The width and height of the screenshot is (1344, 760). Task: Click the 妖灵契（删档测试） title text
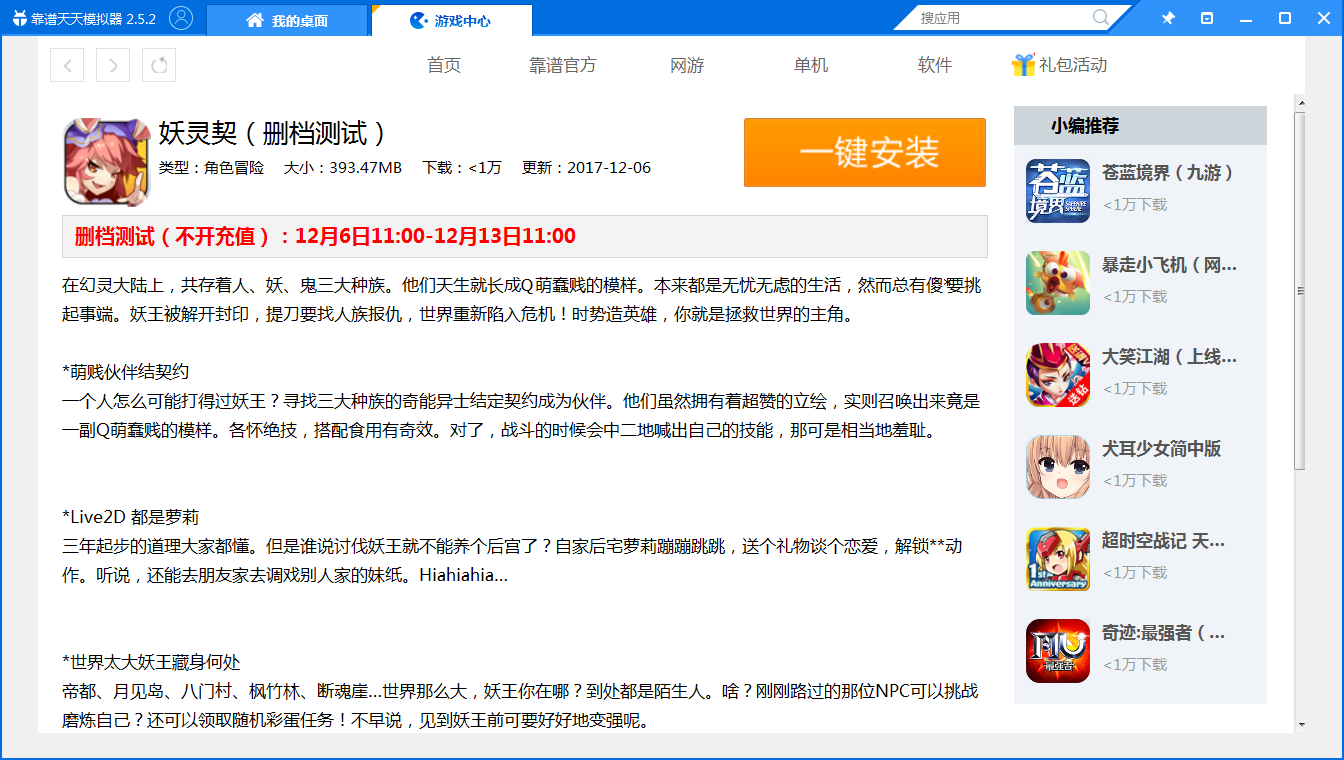pos(272,133)
